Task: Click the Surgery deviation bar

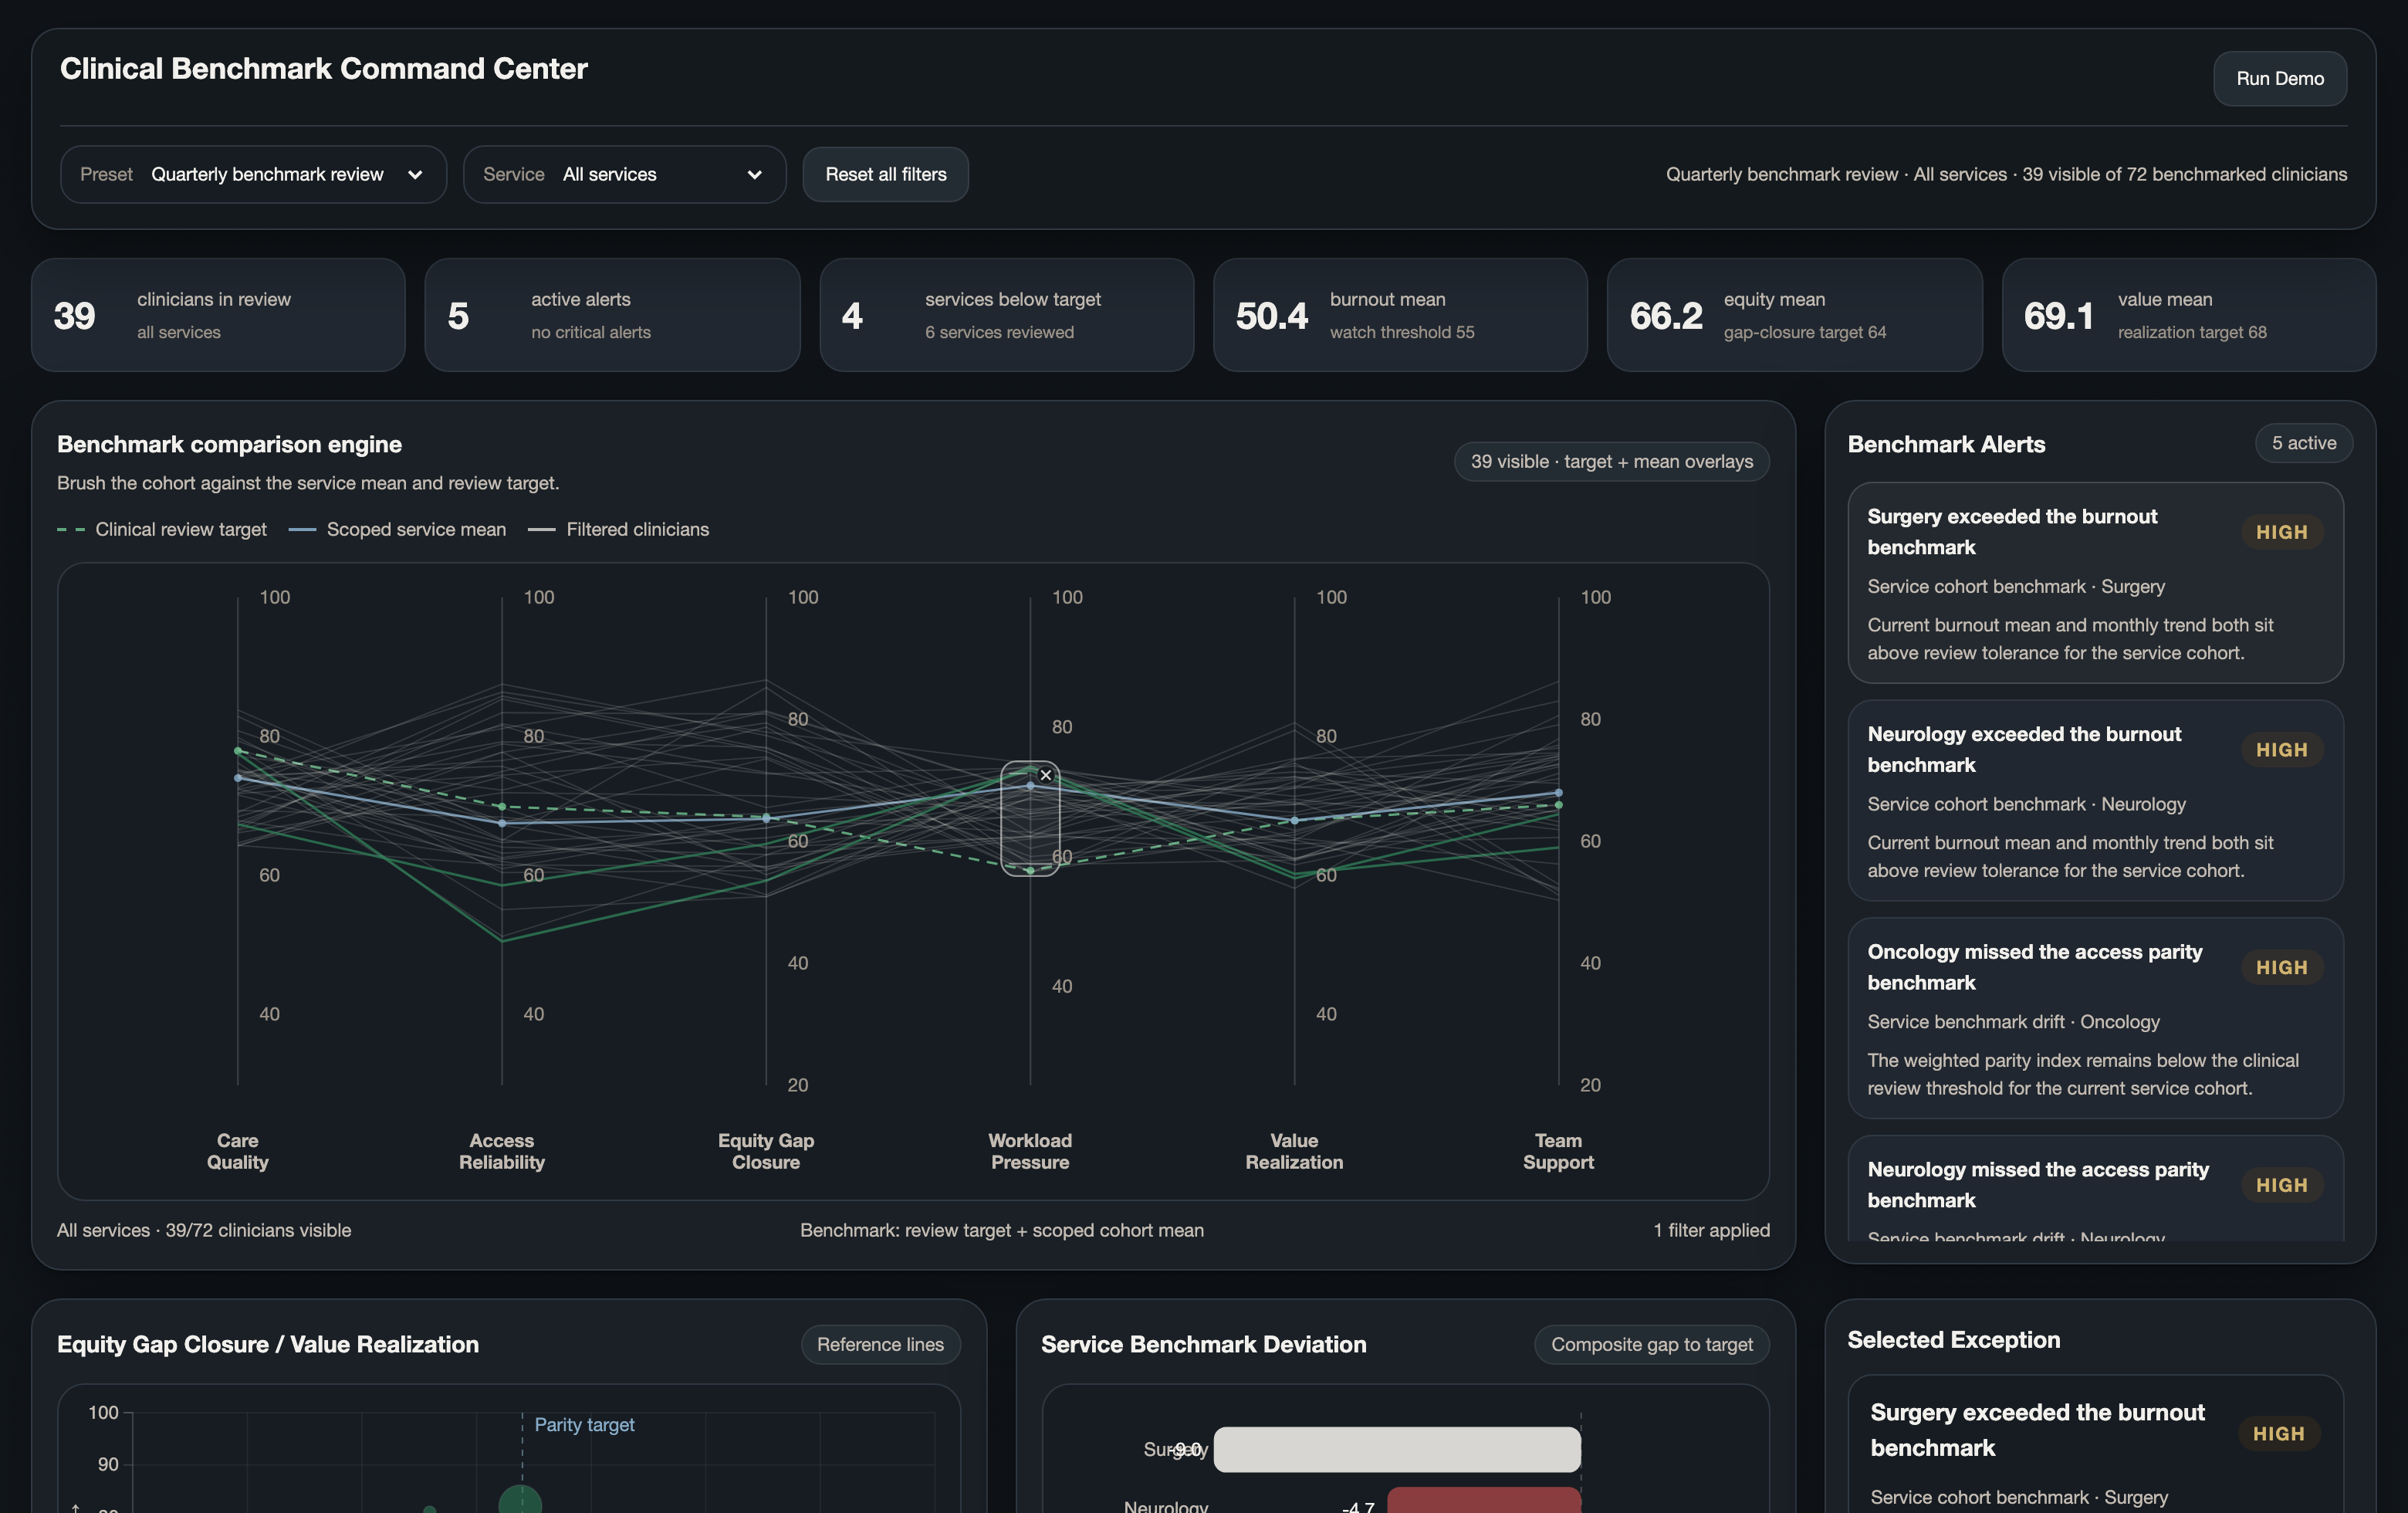Action: click(x=1397, y=1449)
